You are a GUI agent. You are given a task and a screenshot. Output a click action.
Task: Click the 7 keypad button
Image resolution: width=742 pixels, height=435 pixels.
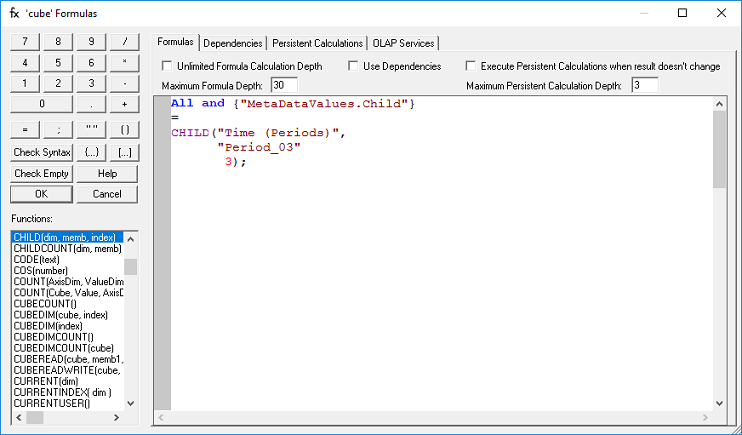point(25,42)
